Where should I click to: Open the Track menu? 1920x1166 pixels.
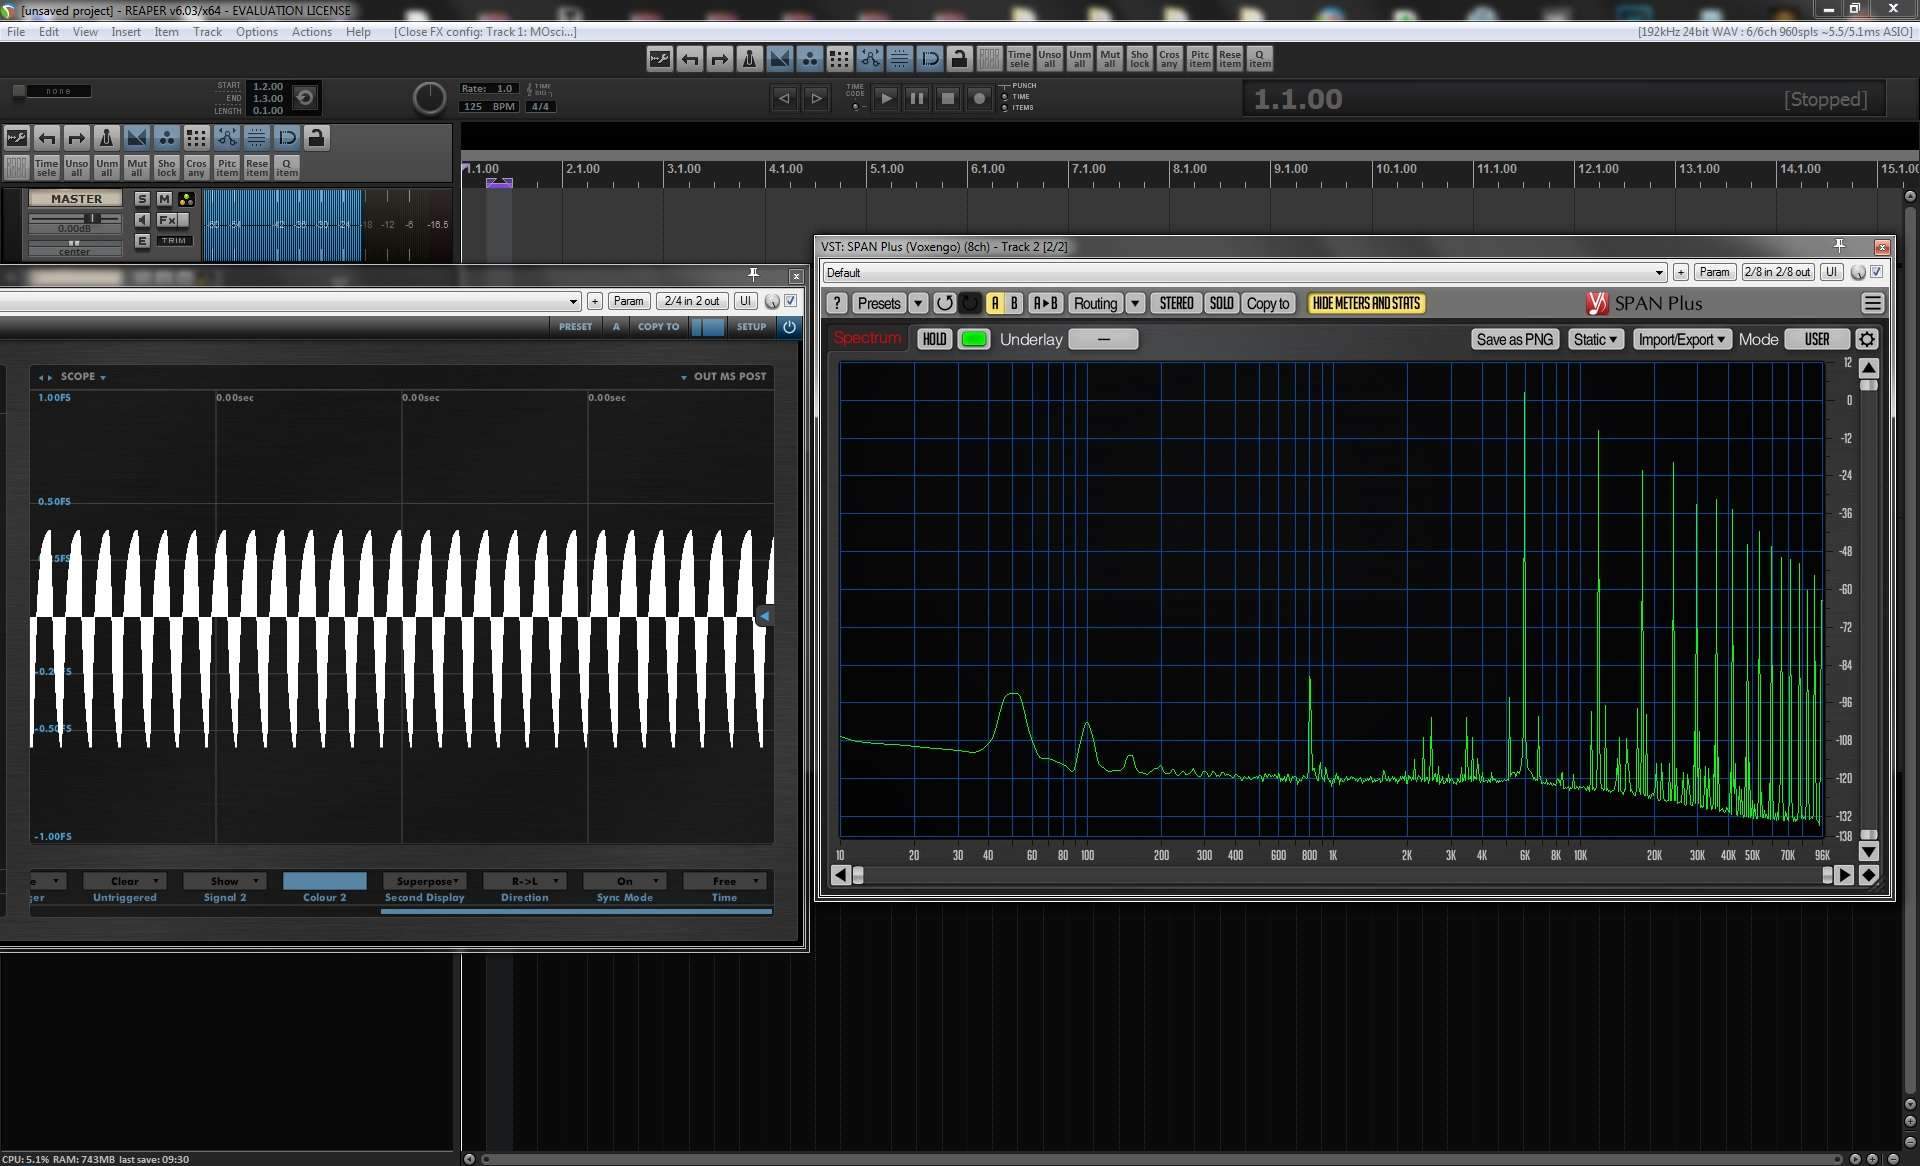tap(207, 31)
